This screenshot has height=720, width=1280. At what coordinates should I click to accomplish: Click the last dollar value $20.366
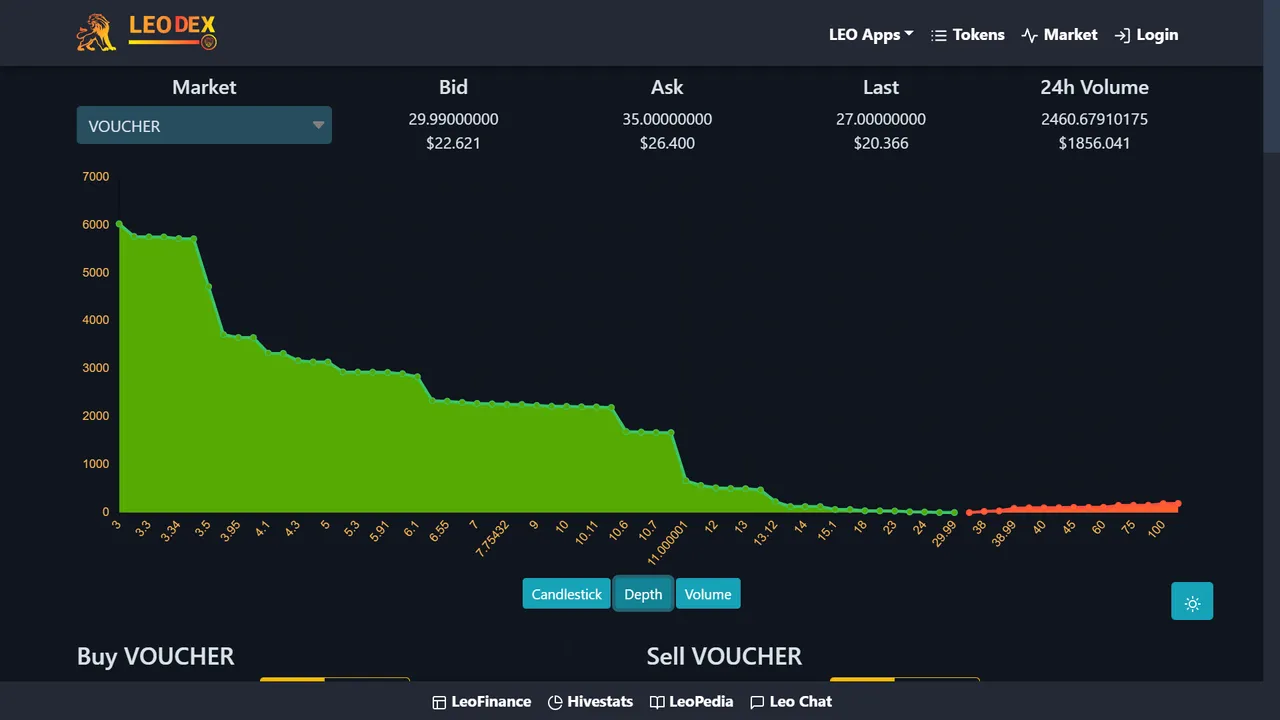(881, 143)
